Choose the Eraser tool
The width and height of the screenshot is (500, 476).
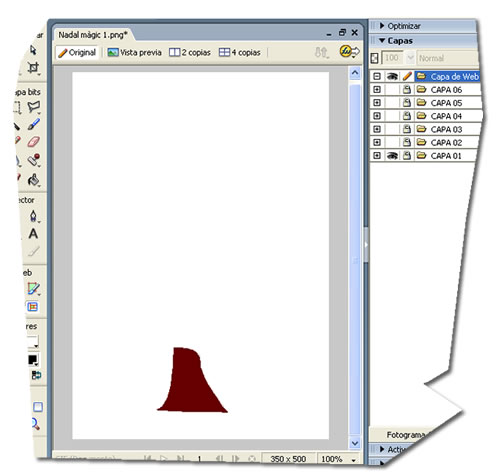tap(34, 141)
